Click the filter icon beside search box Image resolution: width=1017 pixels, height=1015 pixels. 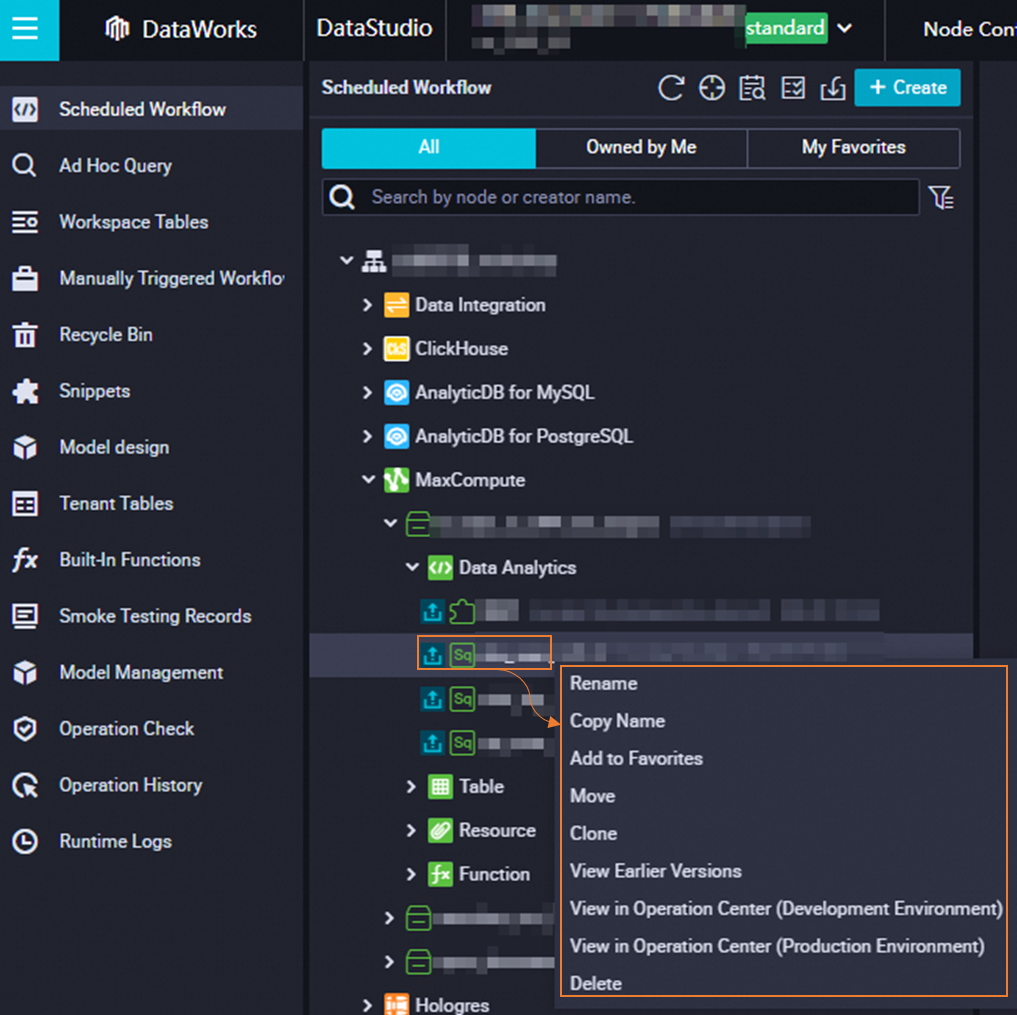[940, 197]
